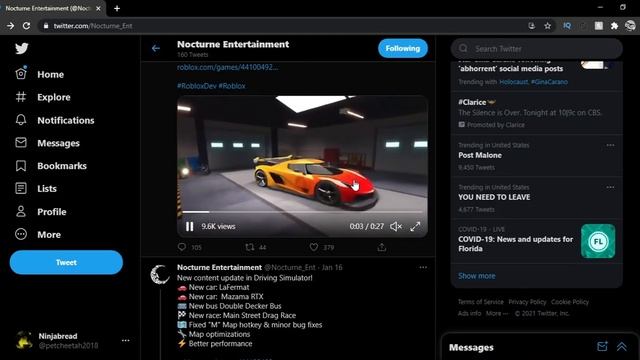Open Home in the sidebar

(40, 74)
